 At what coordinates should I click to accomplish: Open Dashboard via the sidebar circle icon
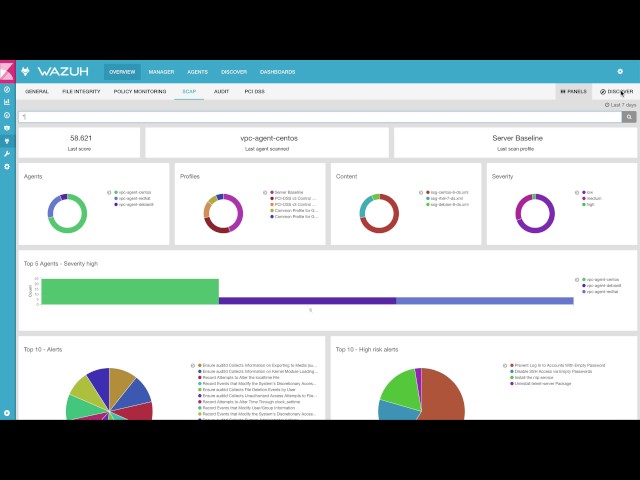pyautogui.click(x=7, y=115)
